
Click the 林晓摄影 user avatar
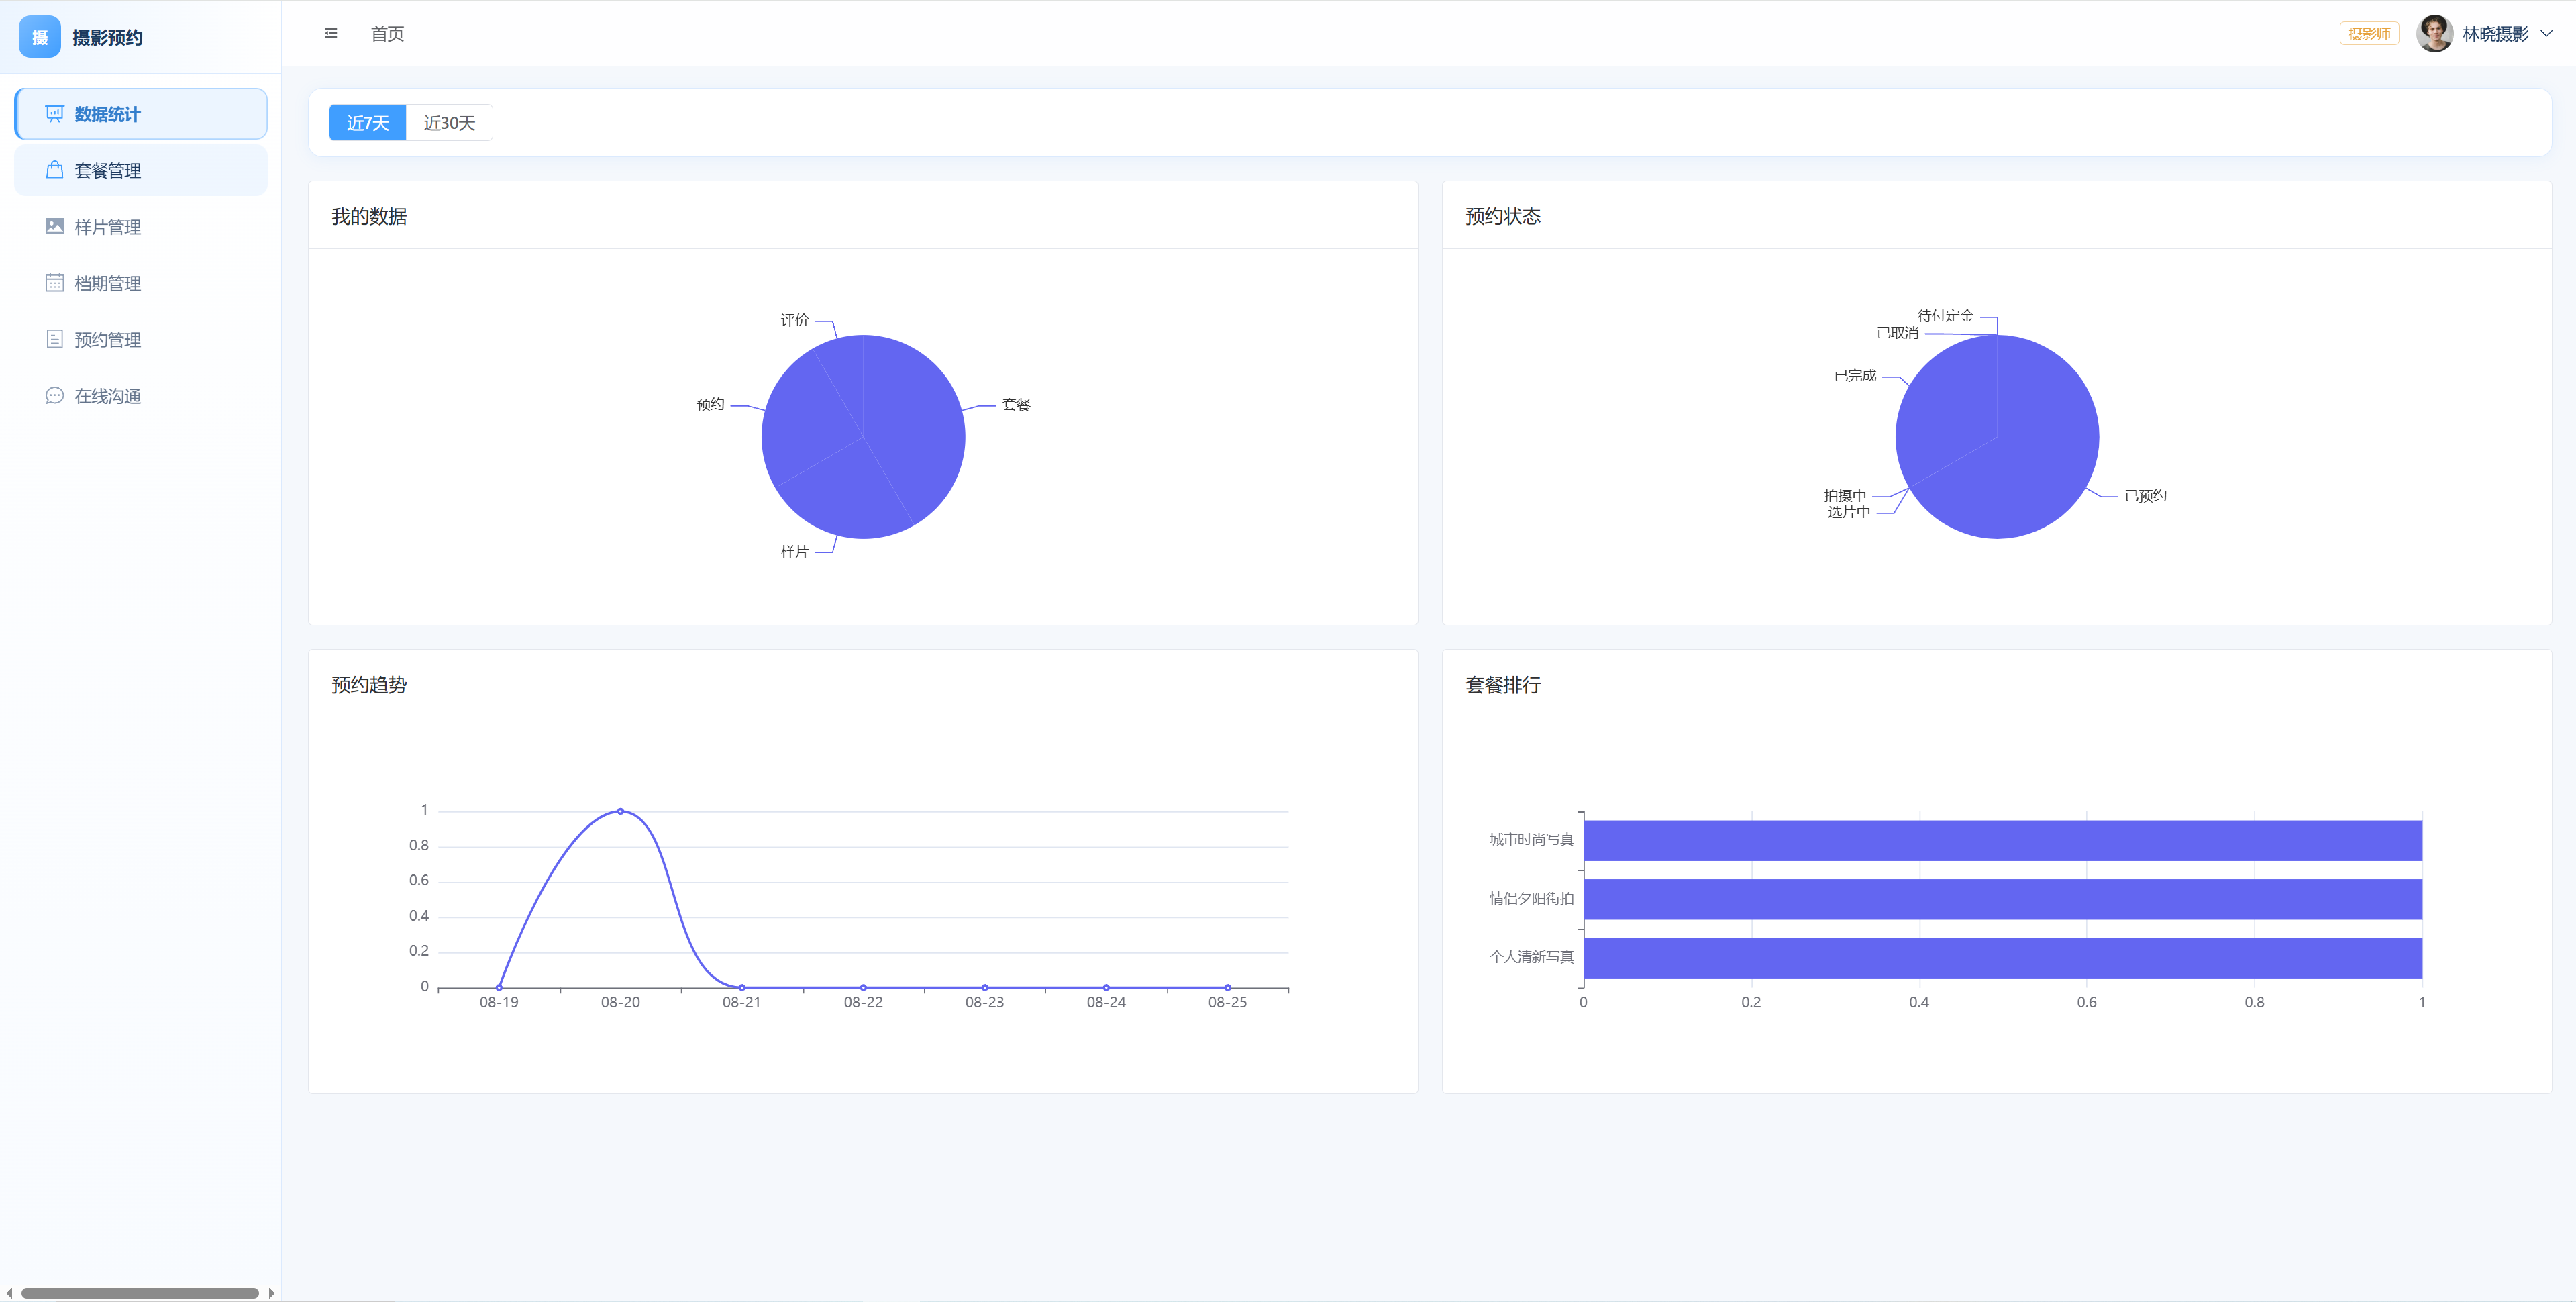(x=2434, y=34)
